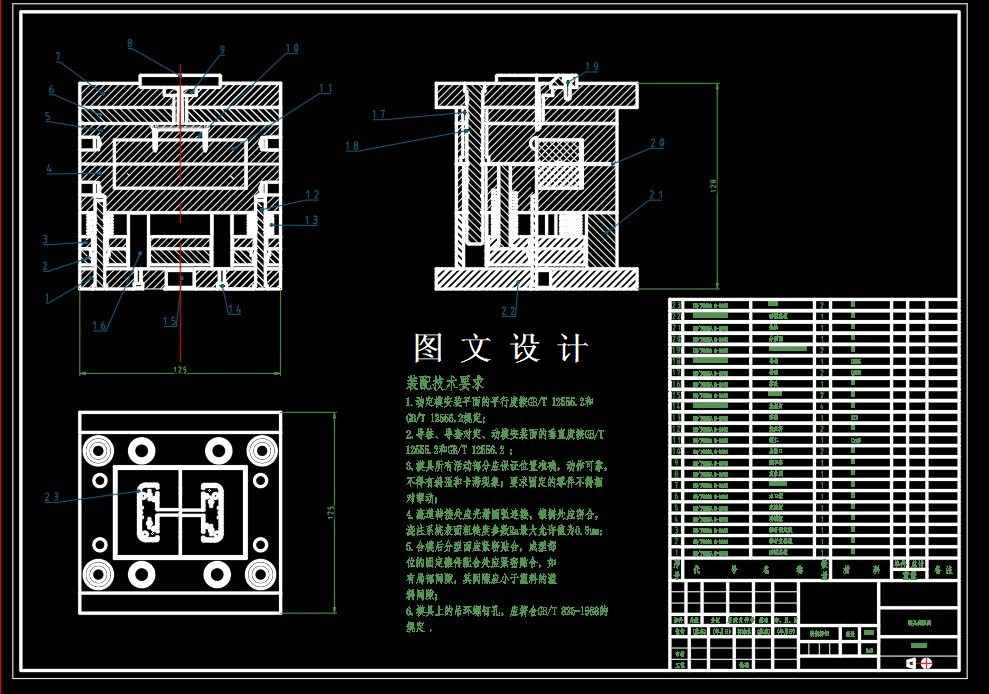
Task: Click part callout number 7 label
Action: point(58,57)
